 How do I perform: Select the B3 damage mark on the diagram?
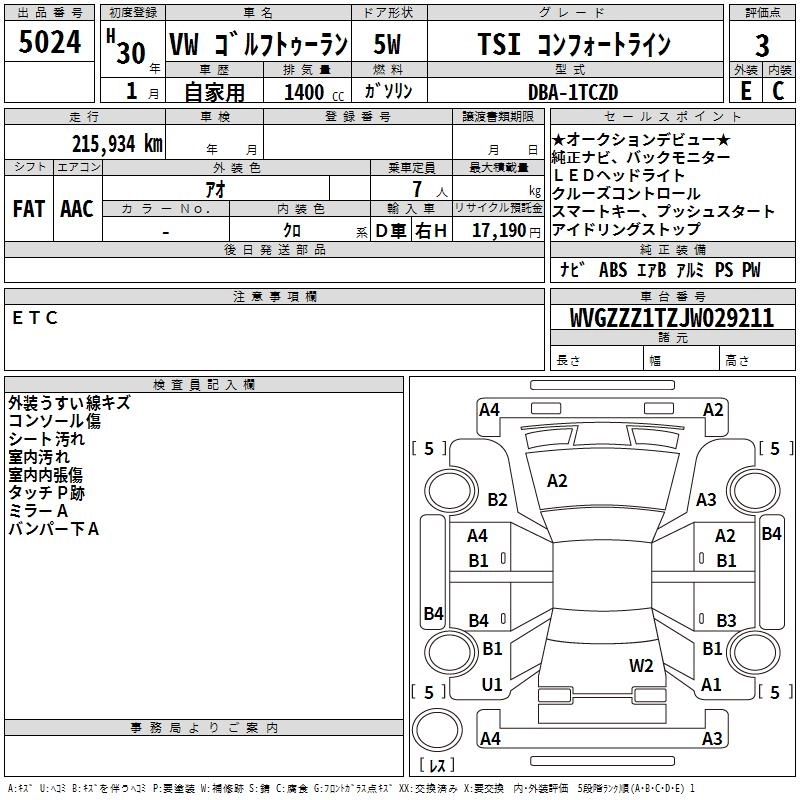[725, 621]
